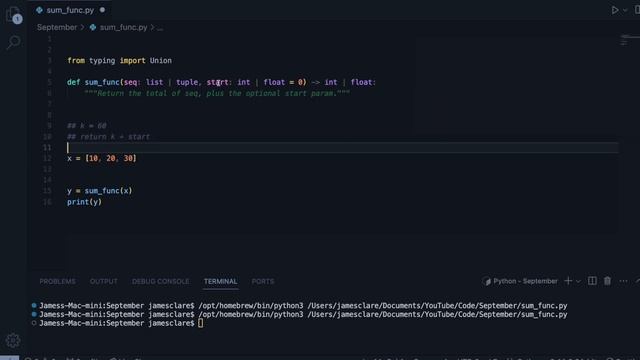Open the Search view in activity bar
This screenshot has height=360, width=640.
(13, 42)
